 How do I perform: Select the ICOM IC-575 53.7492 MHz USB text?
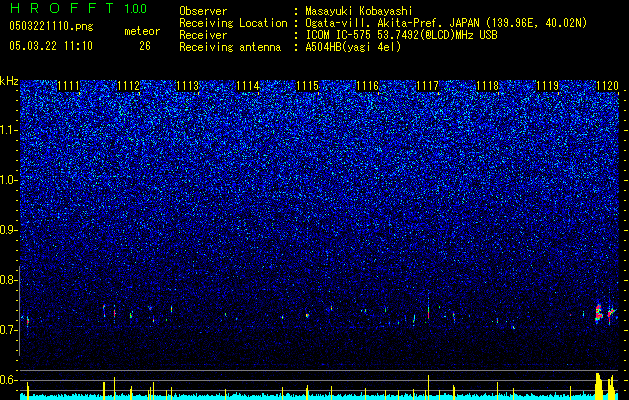402,35
